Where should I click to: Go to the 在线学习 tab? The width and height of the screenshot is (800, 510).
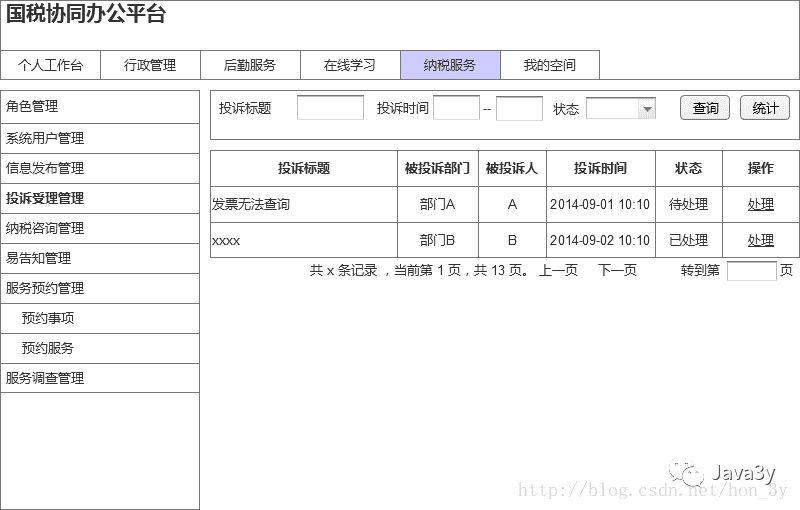351,65
